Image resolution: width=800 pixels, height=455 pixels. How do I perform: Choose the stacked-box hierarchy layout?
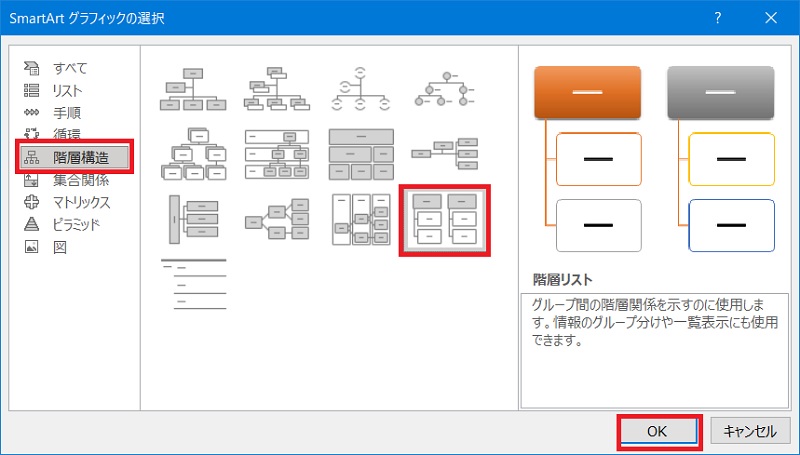point(193,154)
